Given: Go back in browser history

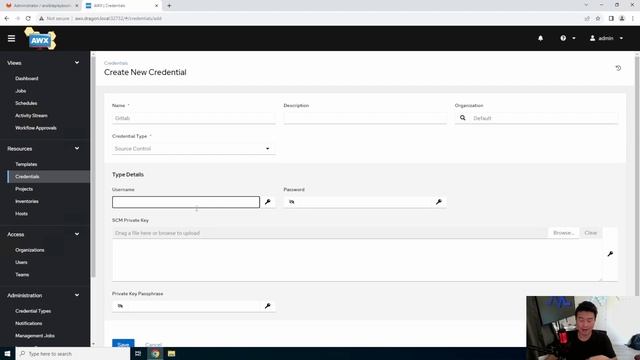Looking at the screenshot, I should coord(7,18).
